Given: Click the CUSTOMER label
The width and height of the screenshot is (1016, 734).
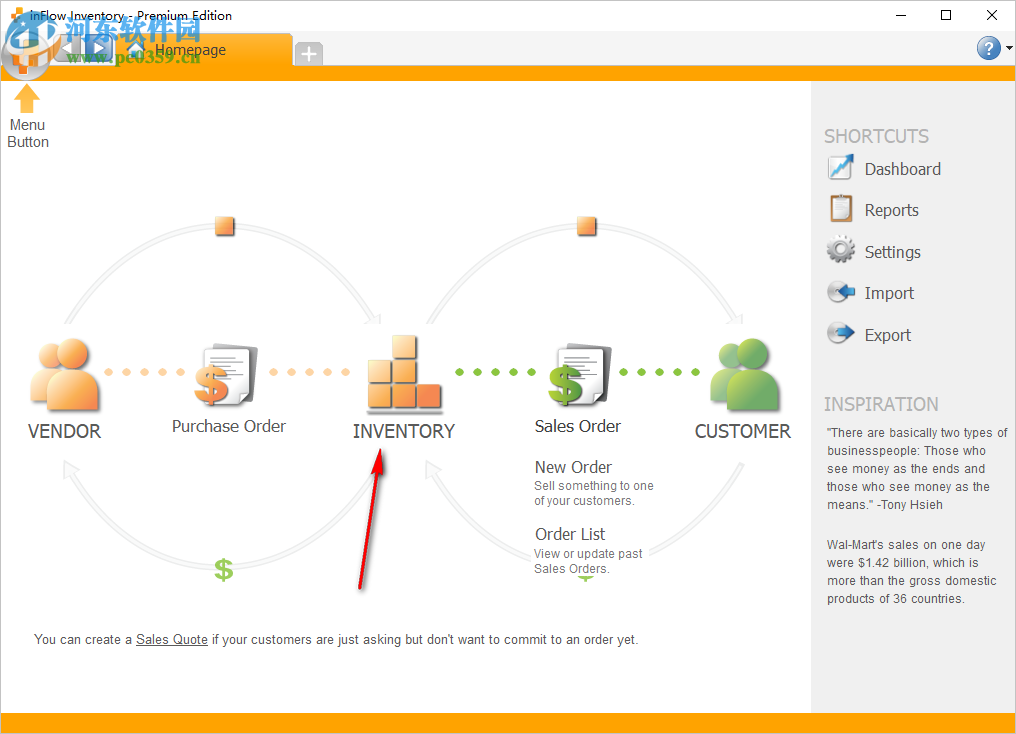Looking at the screenshot, I should click(743, 431).
